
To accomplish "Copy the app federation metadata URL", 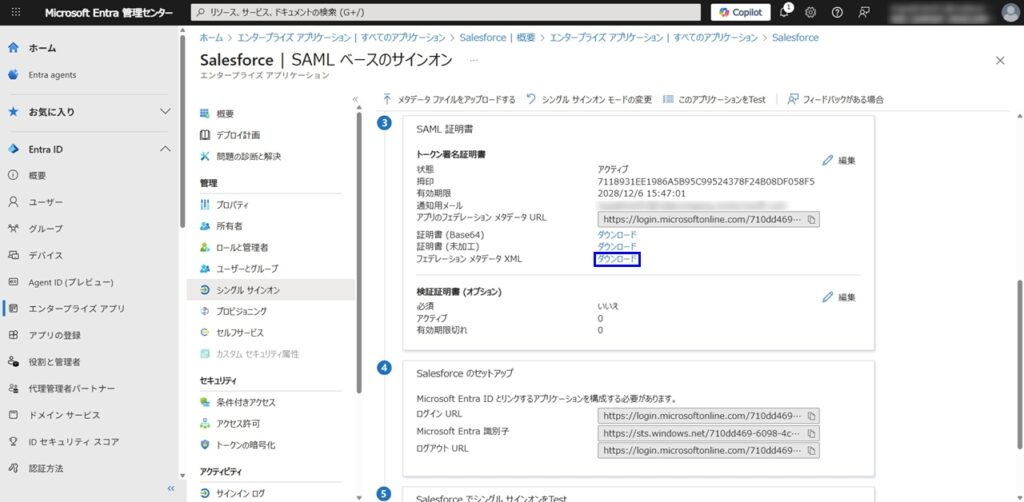I will click(x=811, y=219).
